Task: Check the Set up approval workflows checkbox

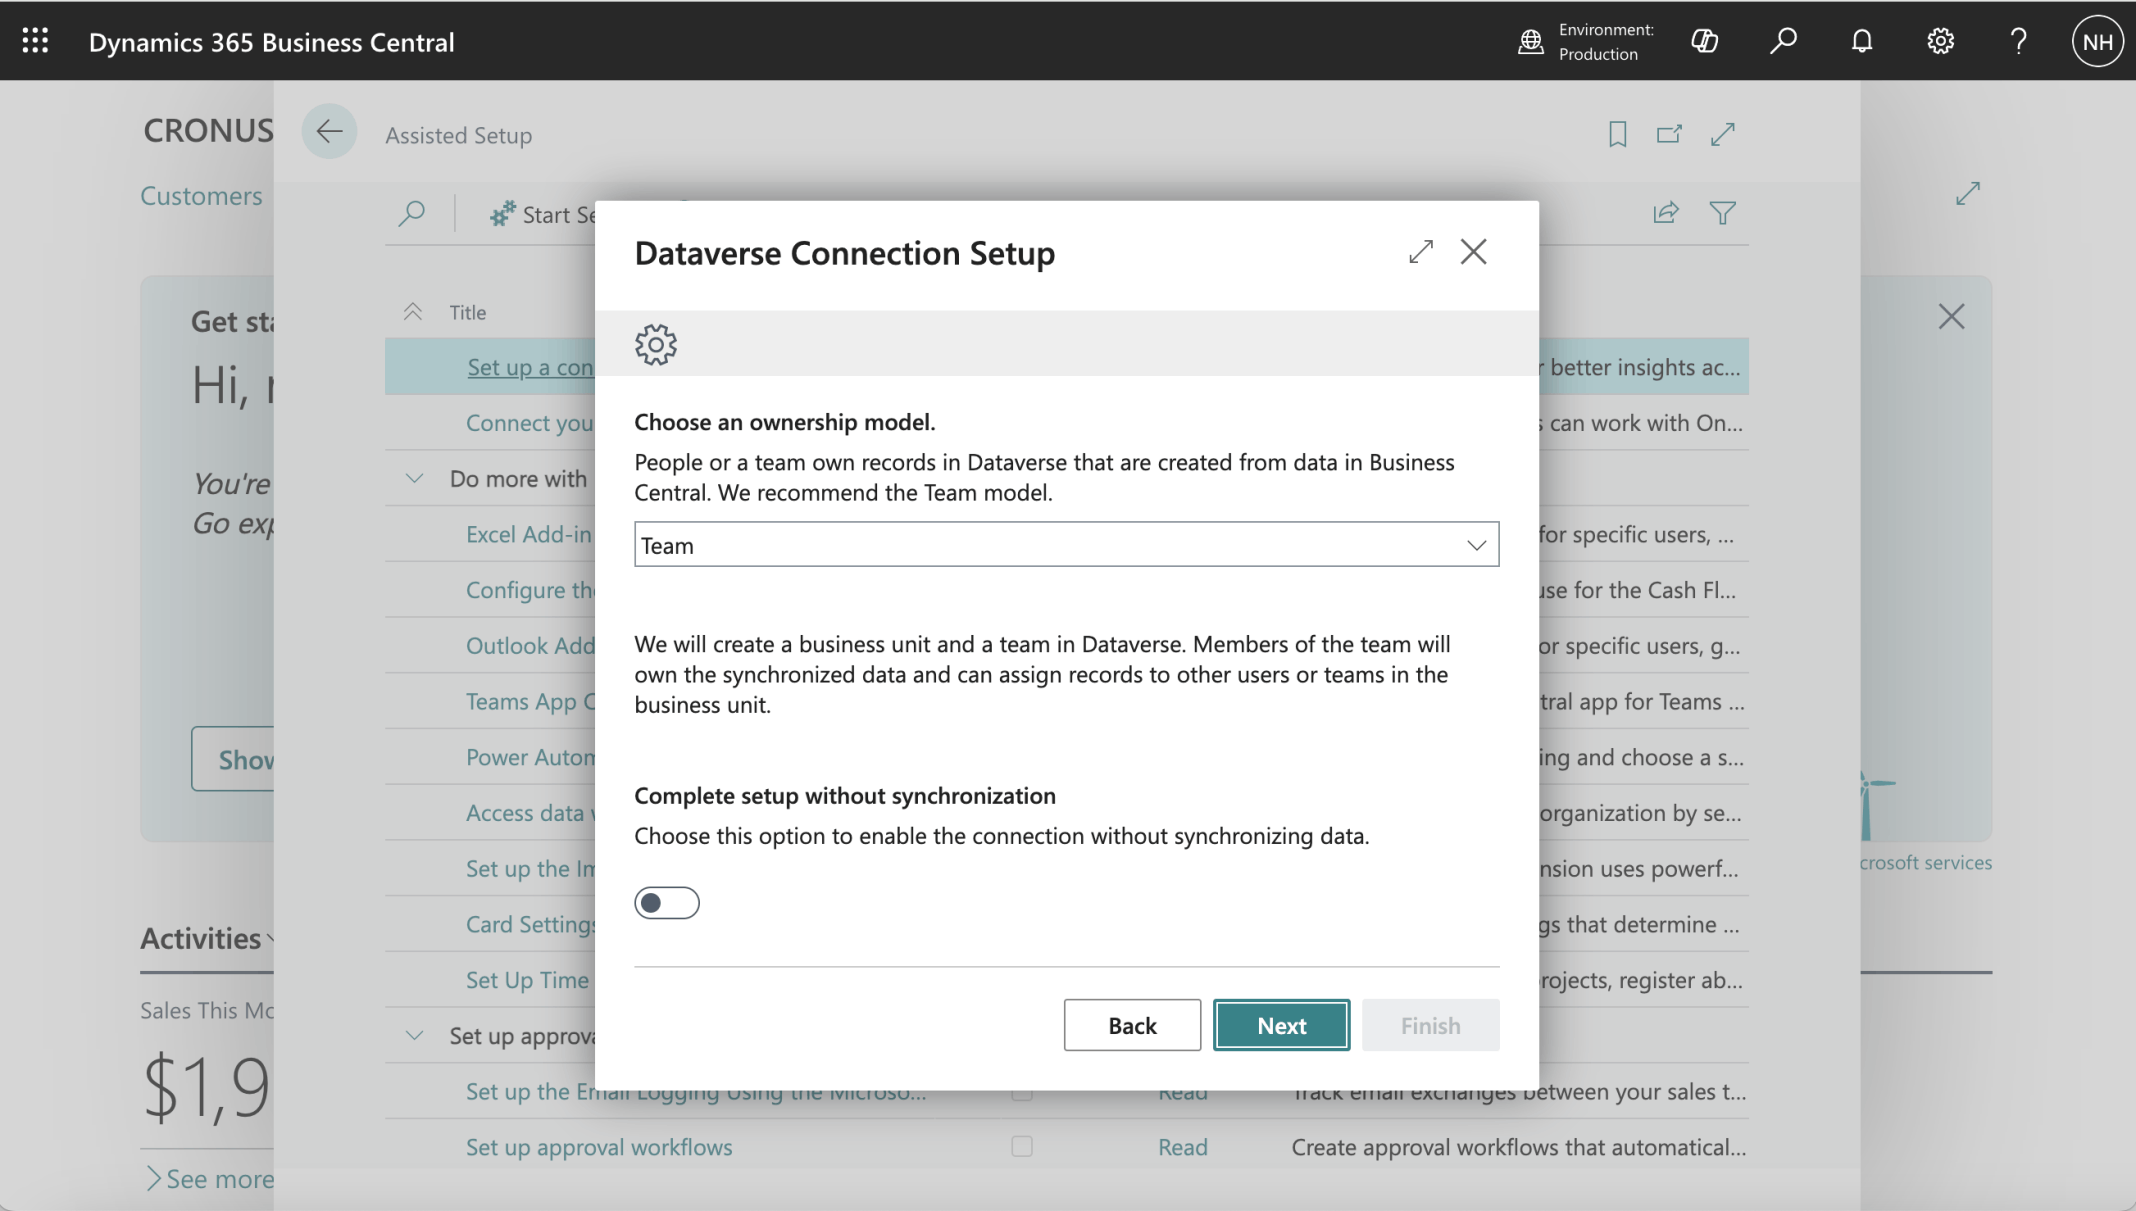Action: pos(1021,1147)
